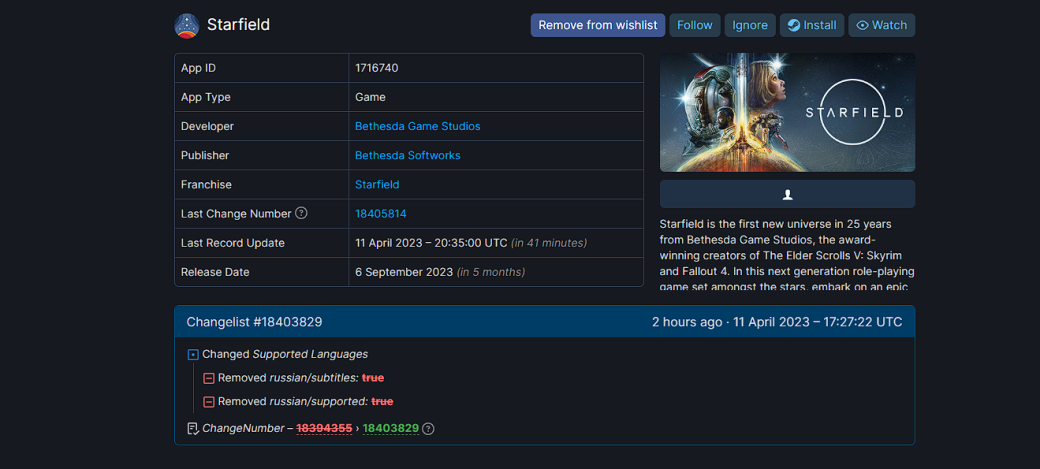Click the Release Date row label
The image size is (1040, 469).
(216, 272)
